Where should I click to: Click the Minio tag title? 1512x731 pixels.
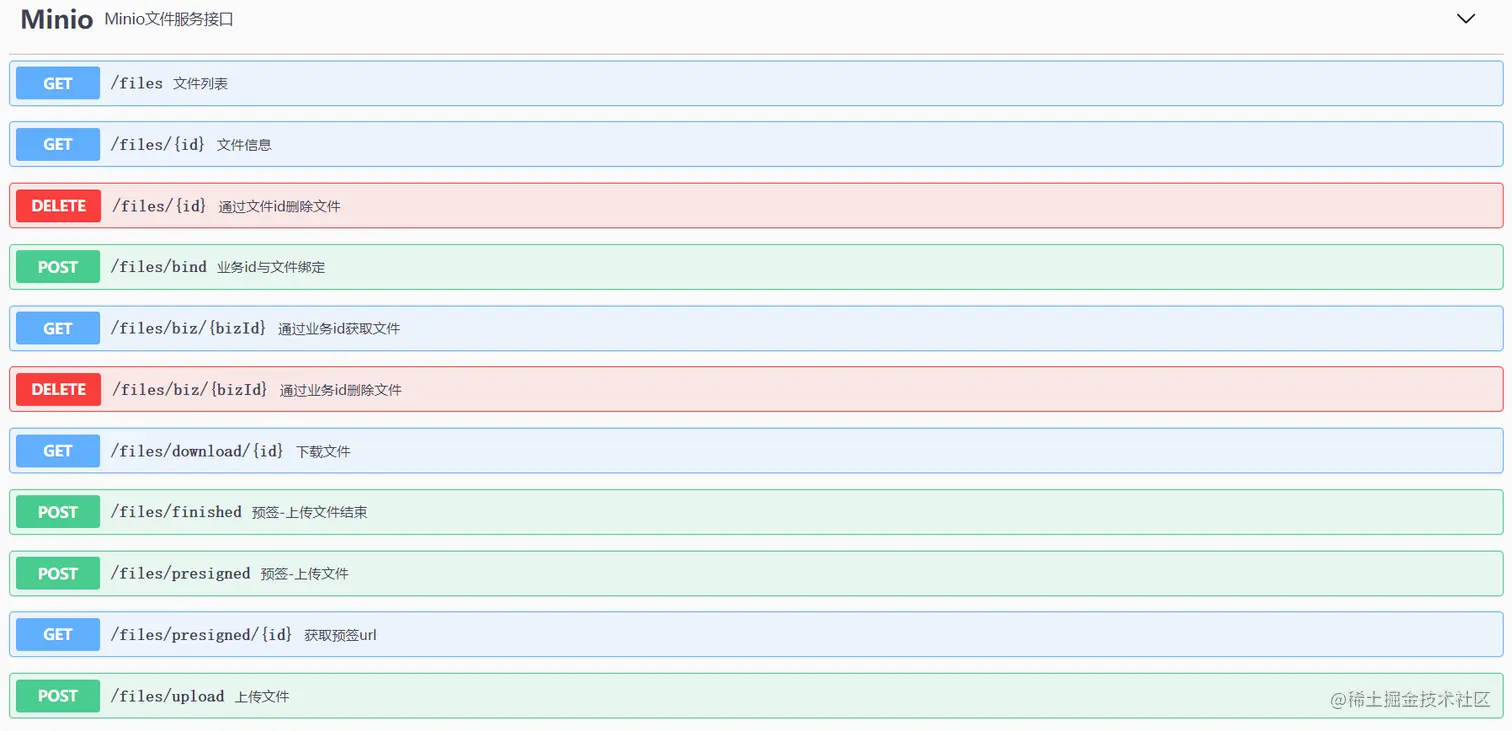point(57,19)
